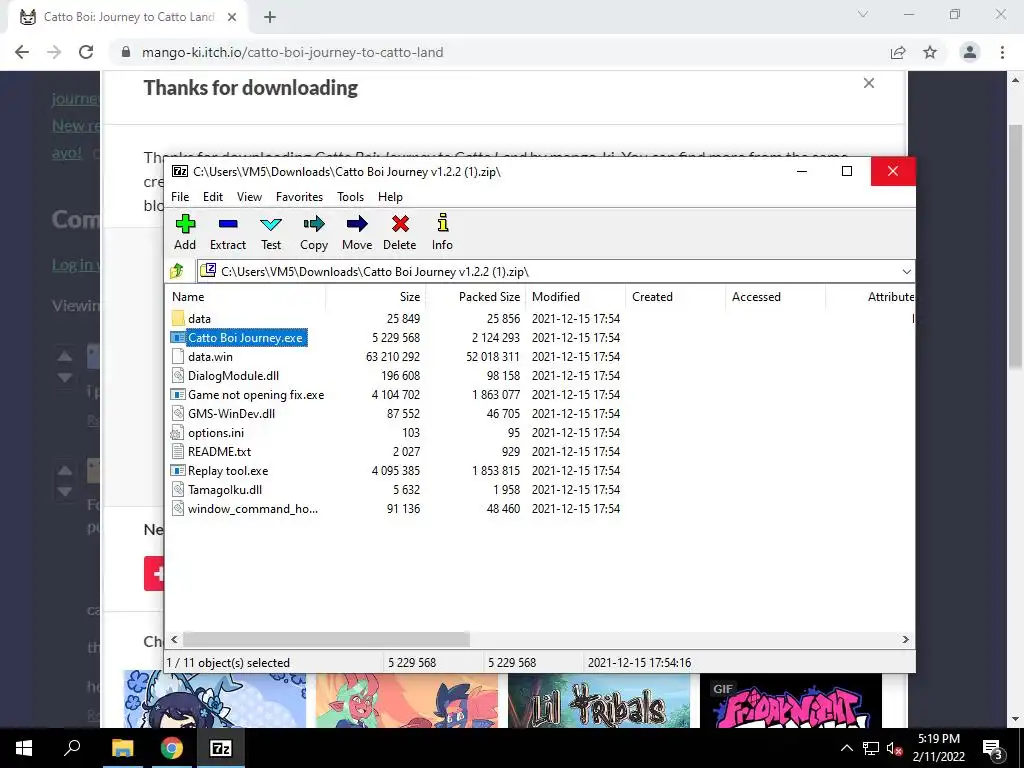Click '1 / 11 object(s) selected' status text
Screen dimensions: 1024x768
pos(228,662)
